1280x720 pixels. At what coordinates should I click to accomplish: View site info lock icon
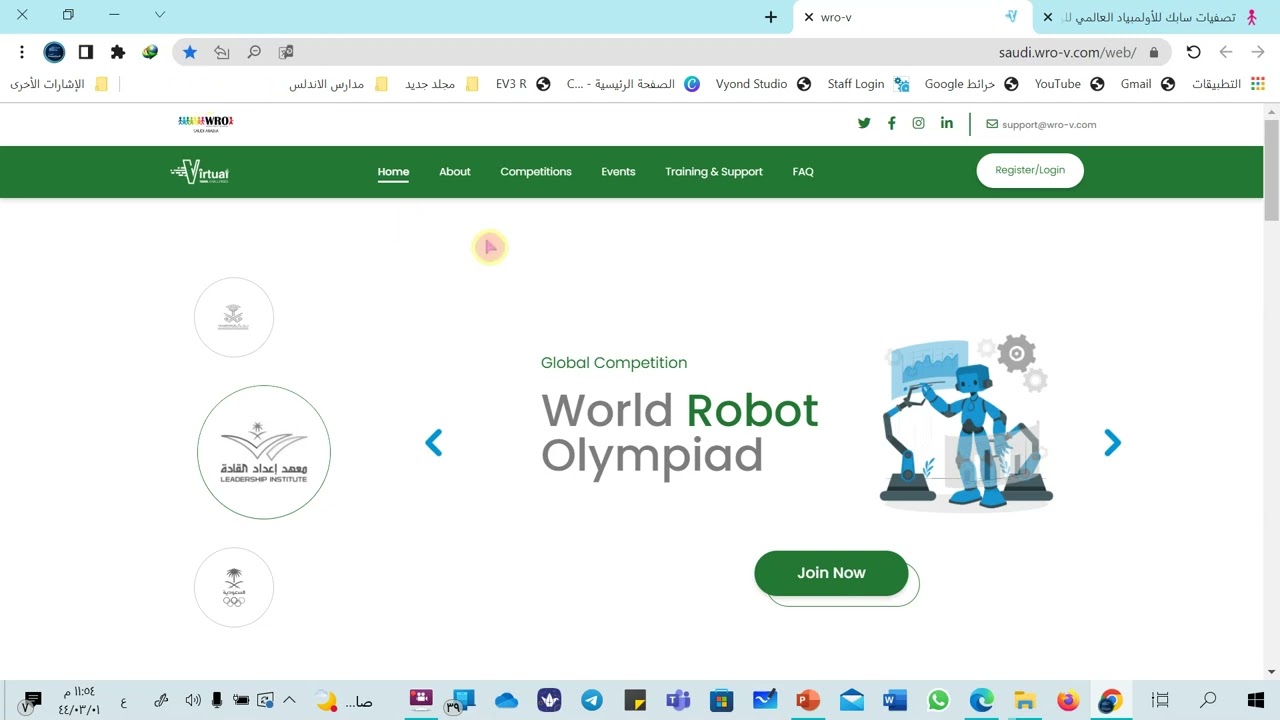pos(1153,52)
